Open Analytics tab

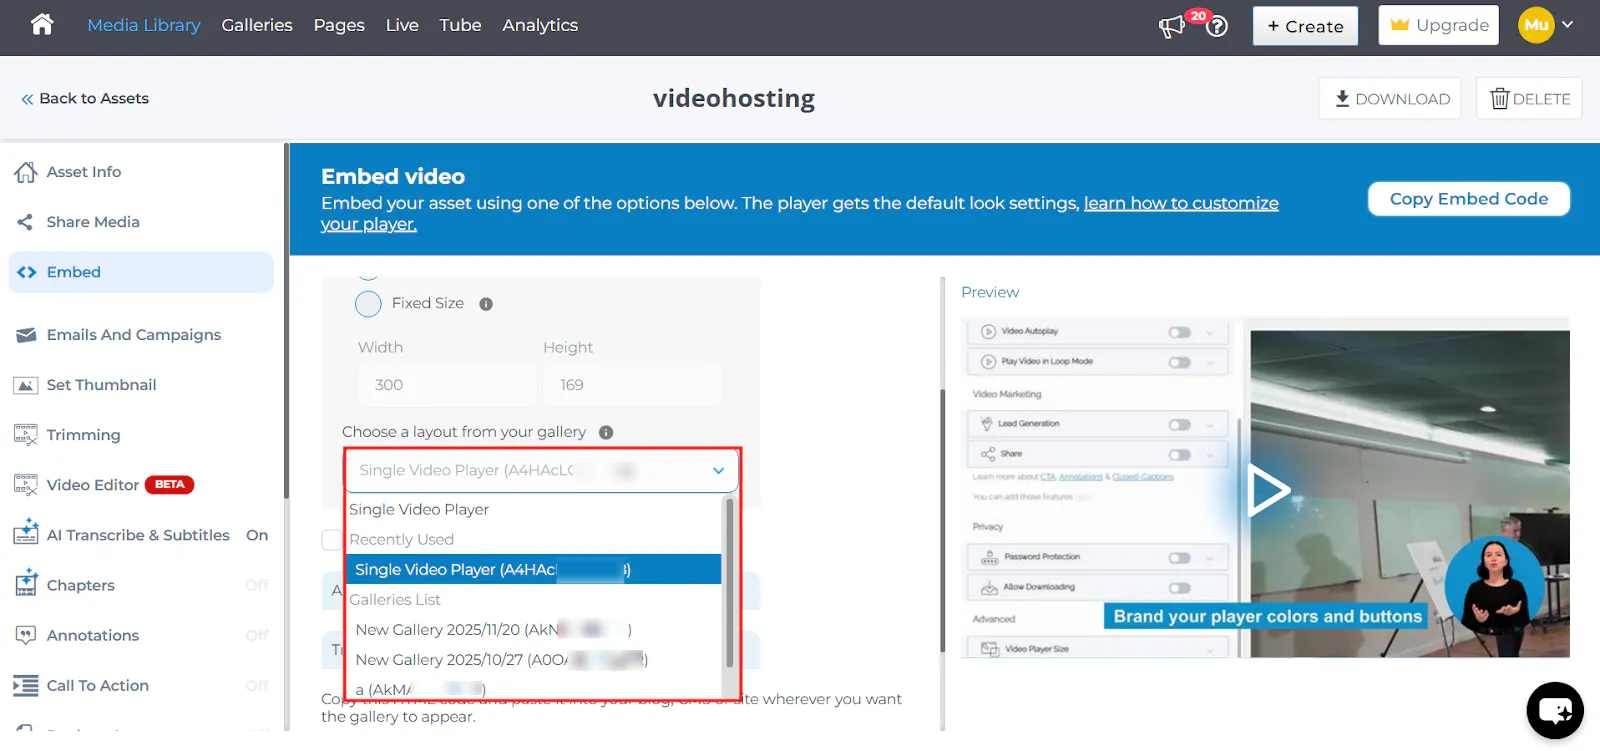tap(540, 25)
